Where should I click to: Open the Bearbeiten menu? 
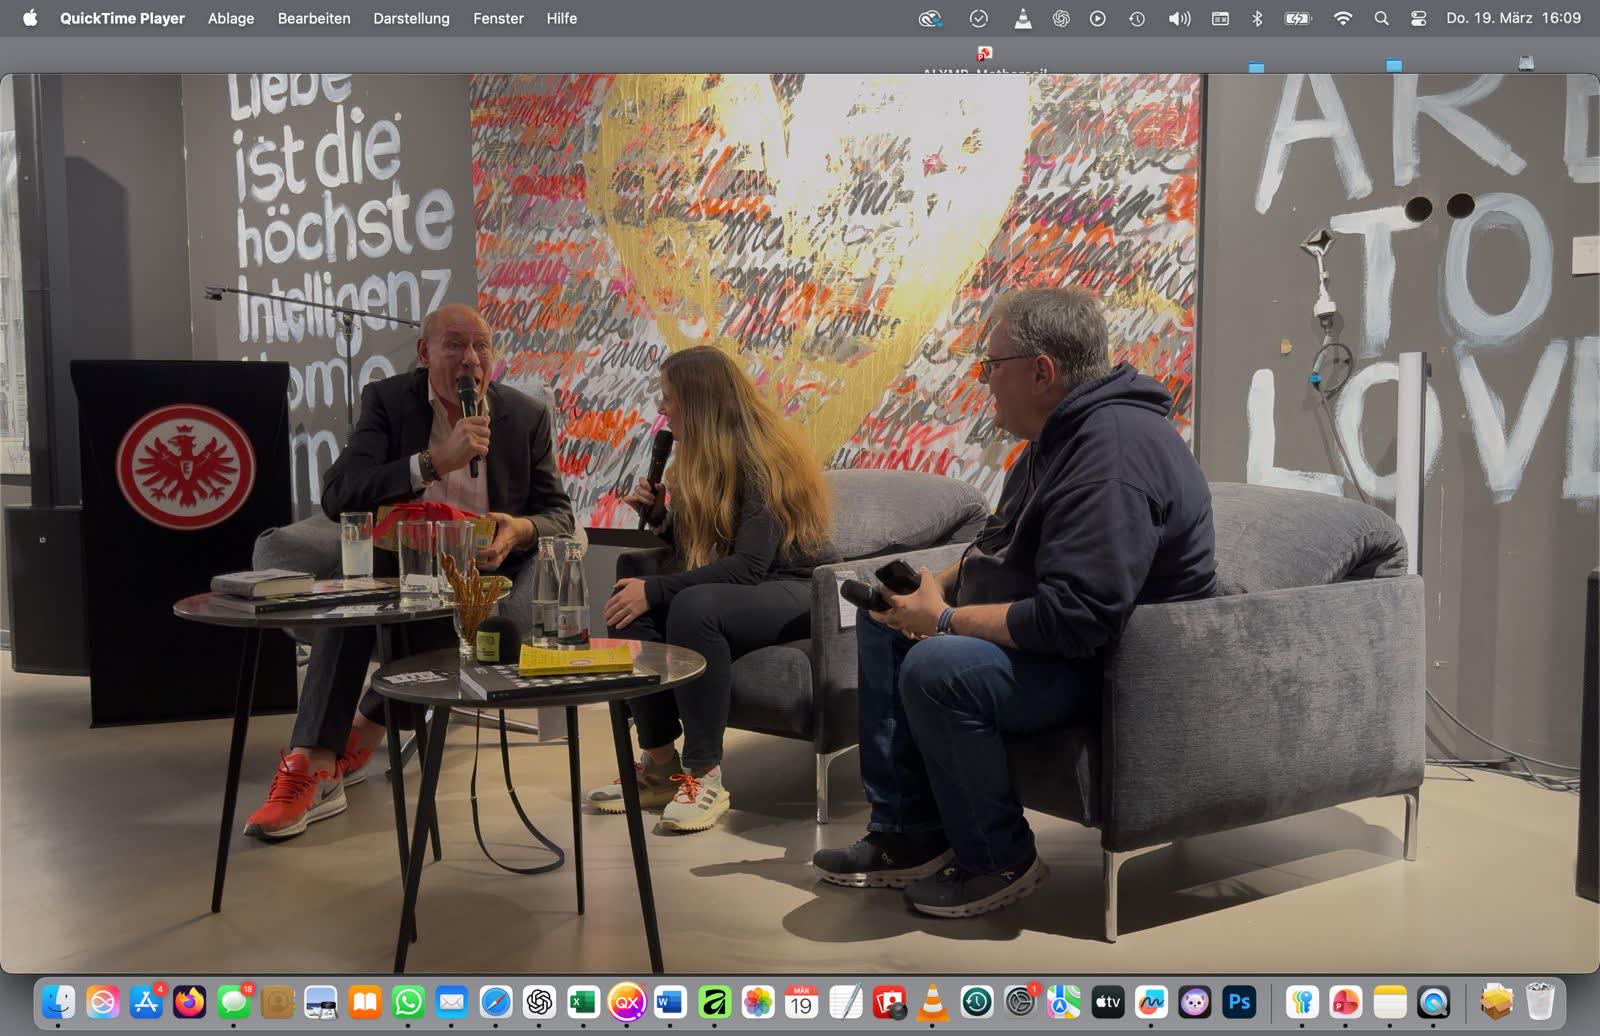pos(314,18)
